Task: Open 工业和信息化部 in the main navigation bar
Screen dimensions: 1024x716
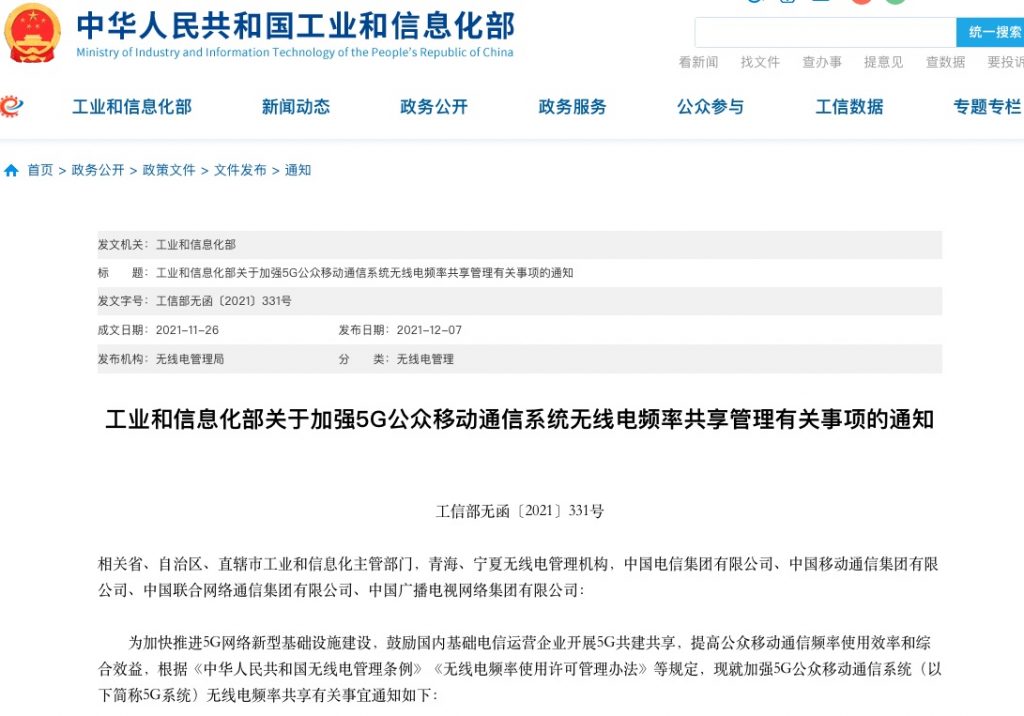Action: pos(132,106)
